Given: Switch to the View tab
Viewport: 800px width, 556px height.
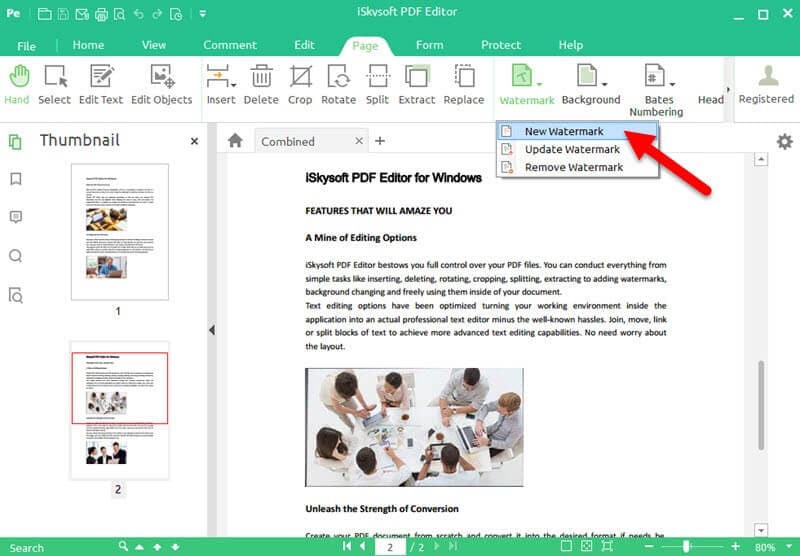Looking at the screenshot, I should coord(154,45).
